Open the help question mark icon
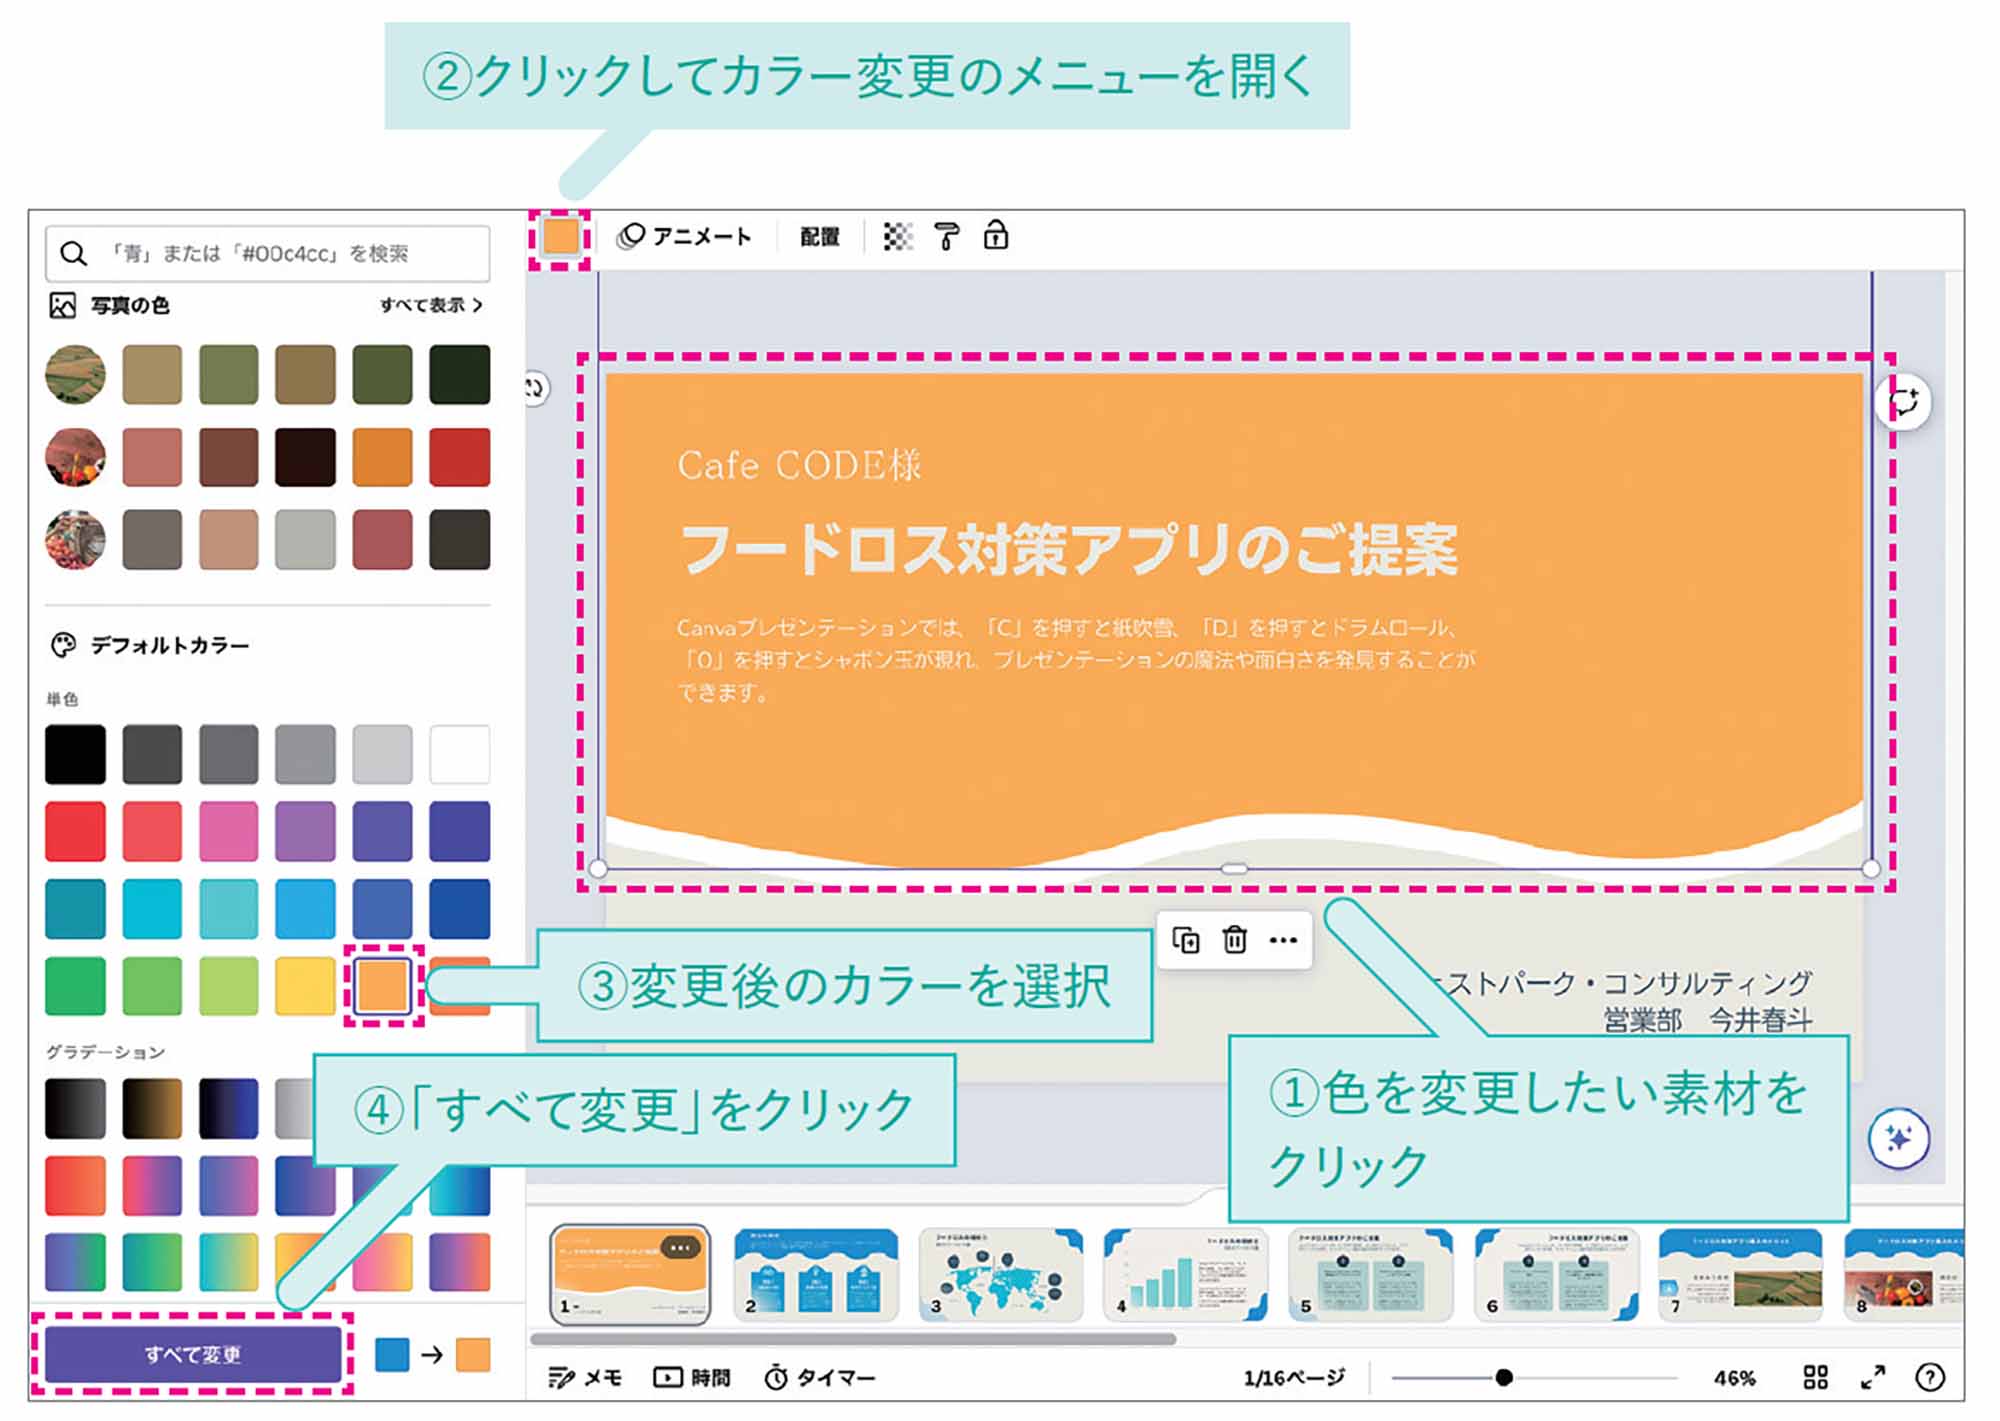Viewport: 2000px width, 1421px height. [x=1930, y=1377]
